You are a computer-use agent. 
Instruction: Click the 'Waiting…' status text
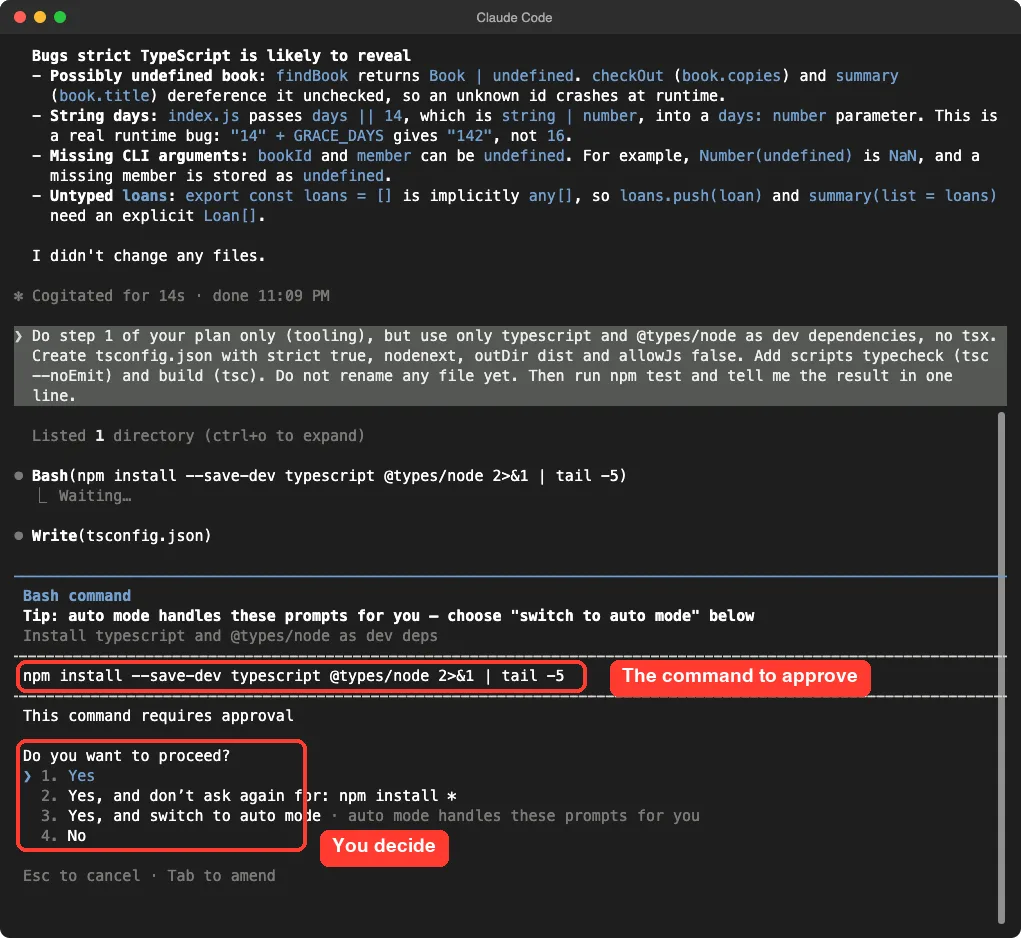[95, 496]
